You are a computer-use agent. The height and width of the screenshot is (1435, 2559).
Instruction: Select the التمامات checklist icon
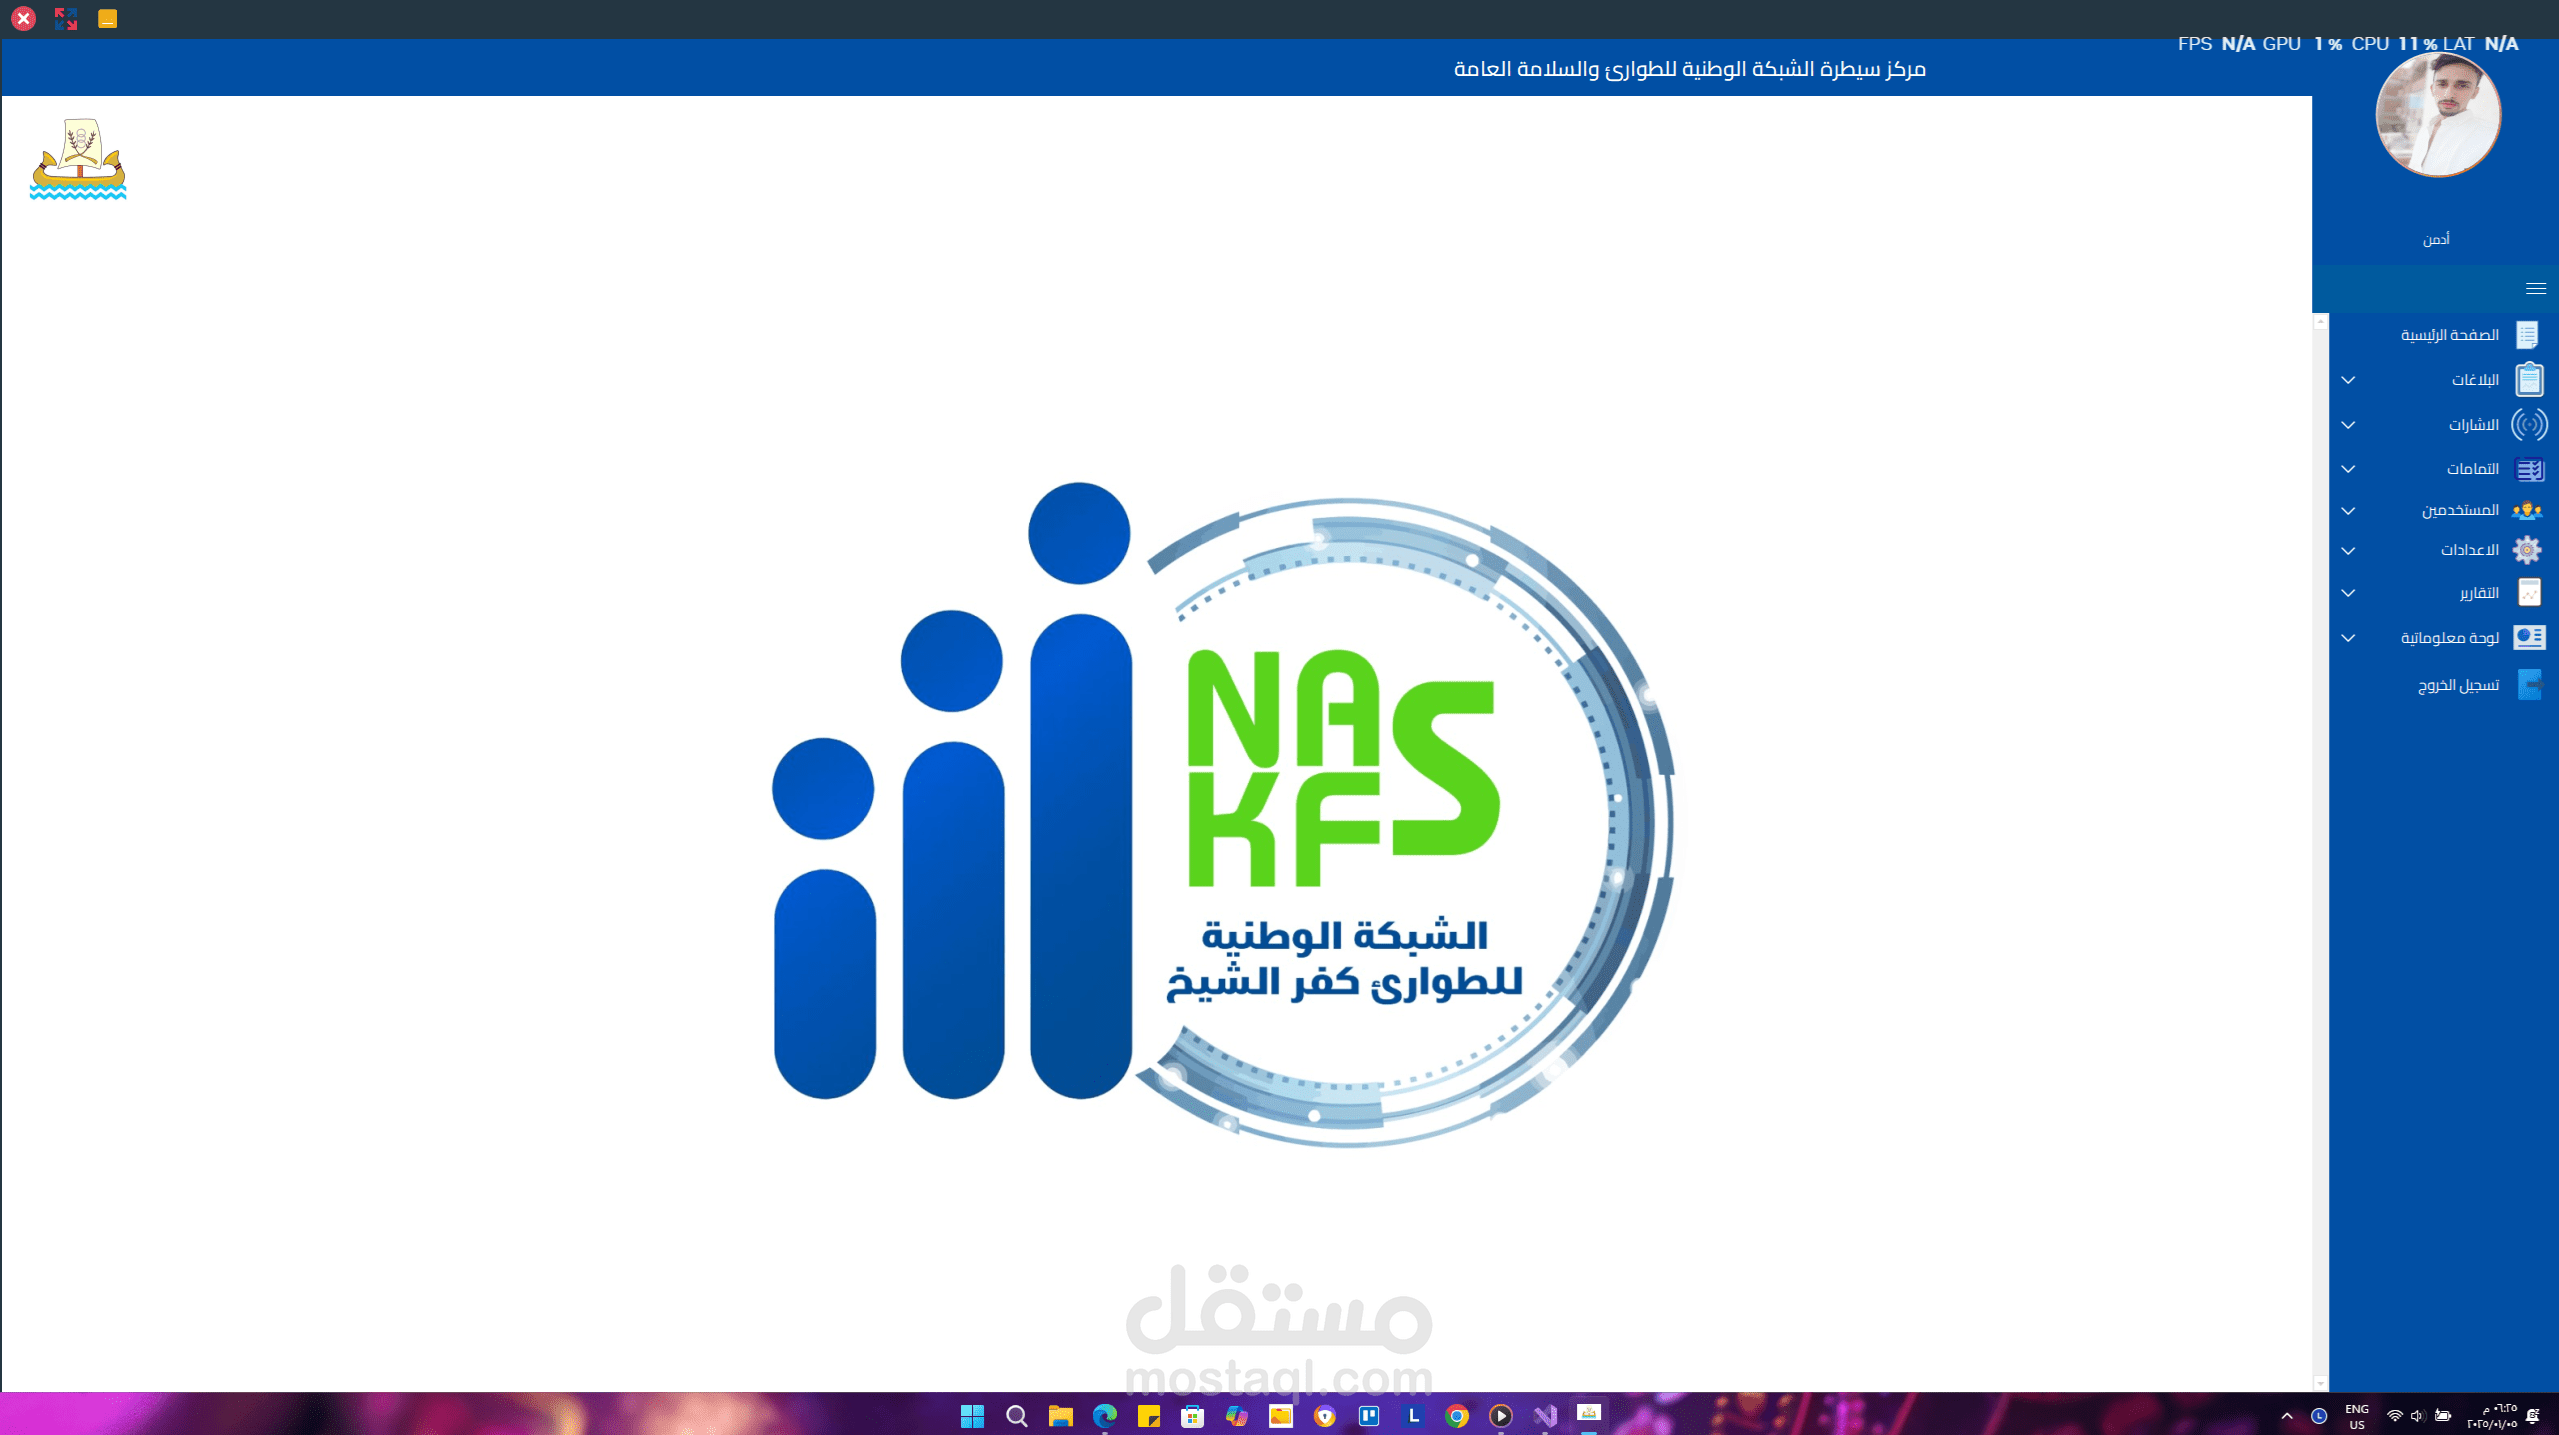click(2529, 468)
